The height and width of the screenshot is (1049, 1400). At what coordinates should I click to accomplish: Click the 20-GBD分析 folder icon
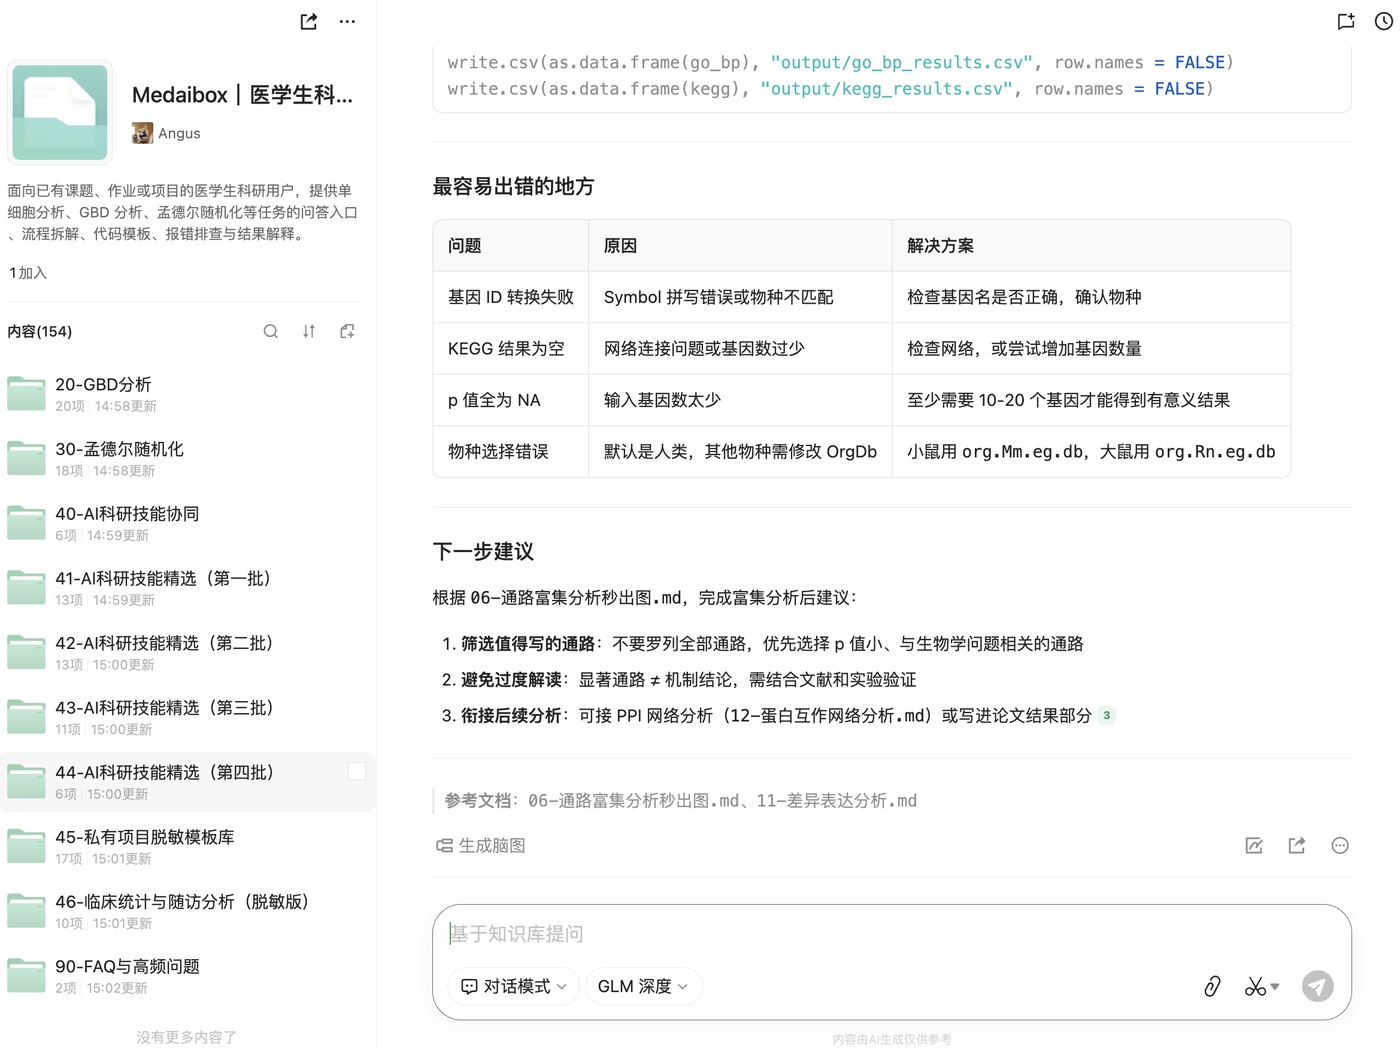26,394
